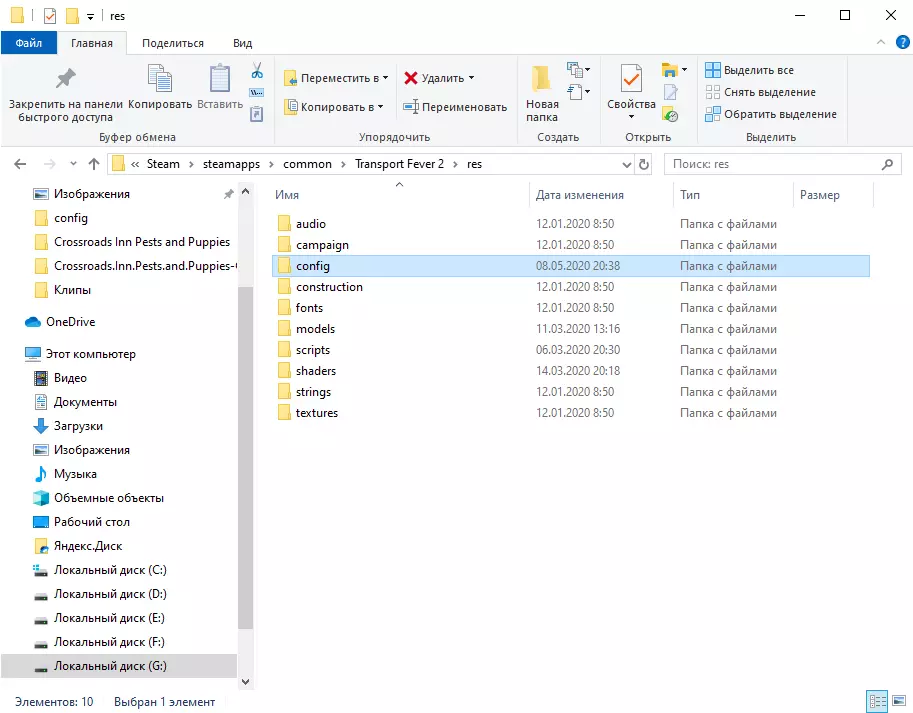The height and width of the screenshot is (713, 913).
Task: Collapse the ribbon with chevron
Action: [880, 42]
